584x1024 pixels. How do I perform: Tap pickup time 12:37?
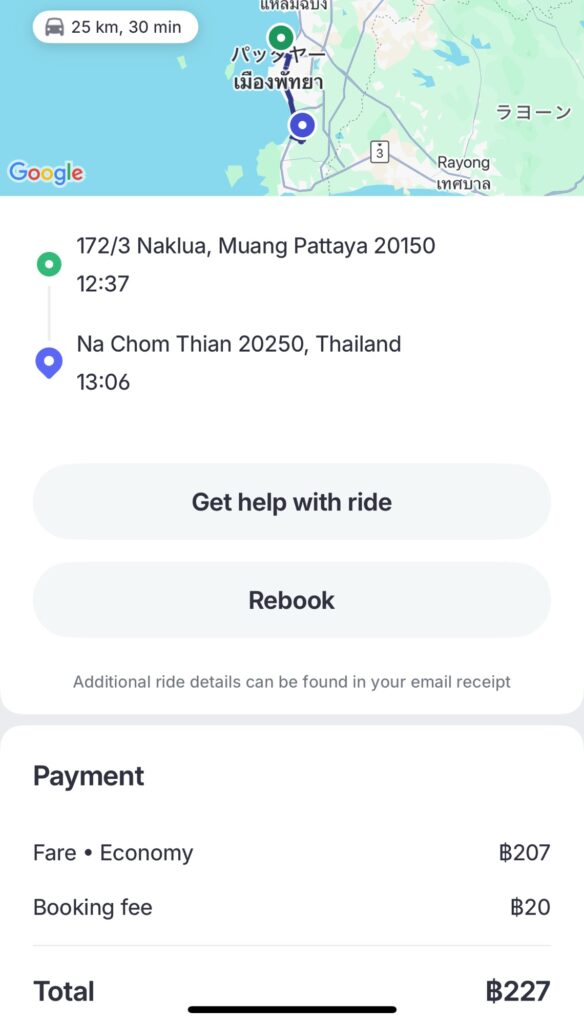click(103, 284)
